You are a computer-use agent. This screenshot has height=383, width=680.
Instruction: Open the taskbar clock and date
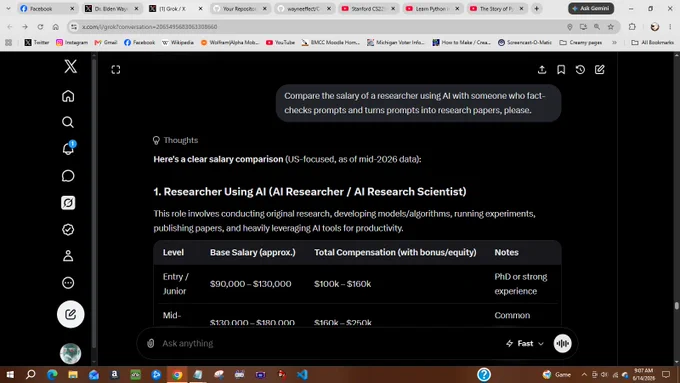643,374
